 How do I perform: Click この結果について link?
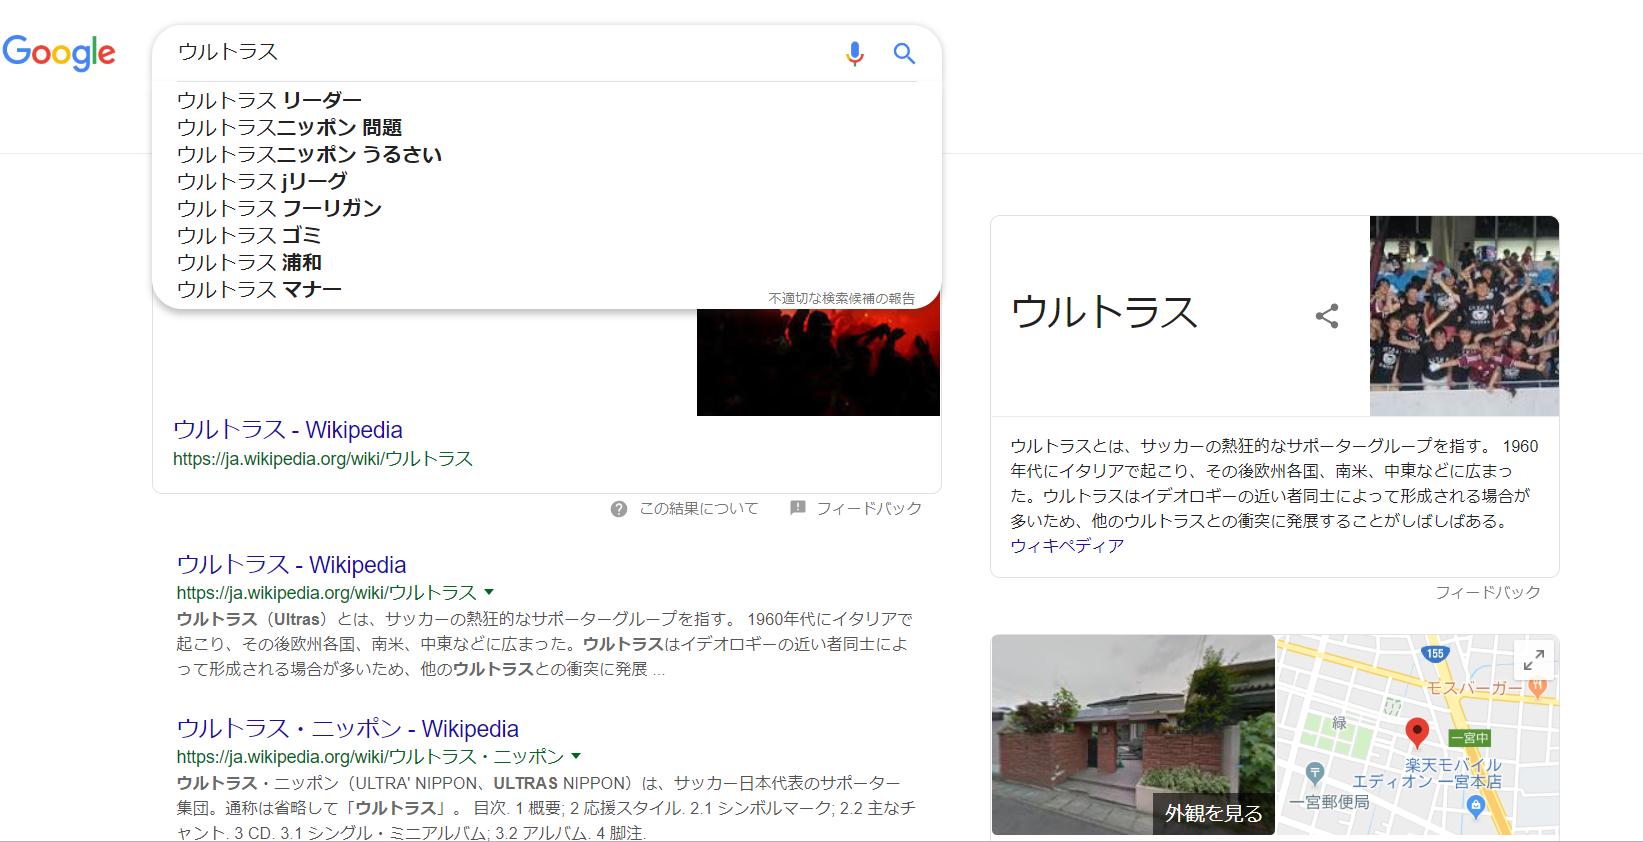(x=699, y=509)
